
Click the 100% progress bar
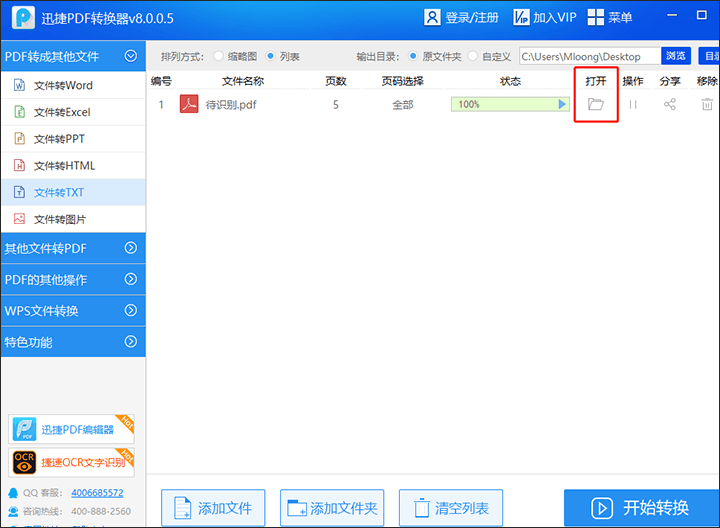[510, 104]
